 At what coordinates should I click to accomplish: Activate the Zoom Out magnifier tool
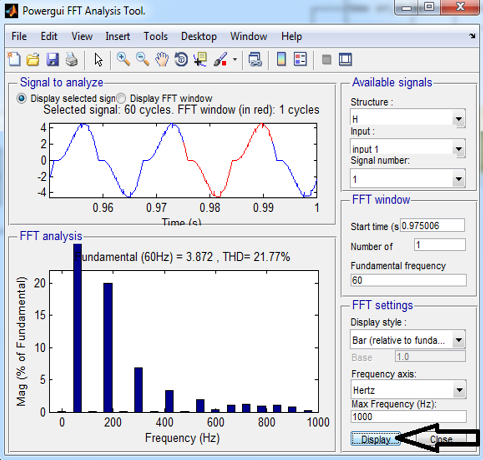pos(143,60)
